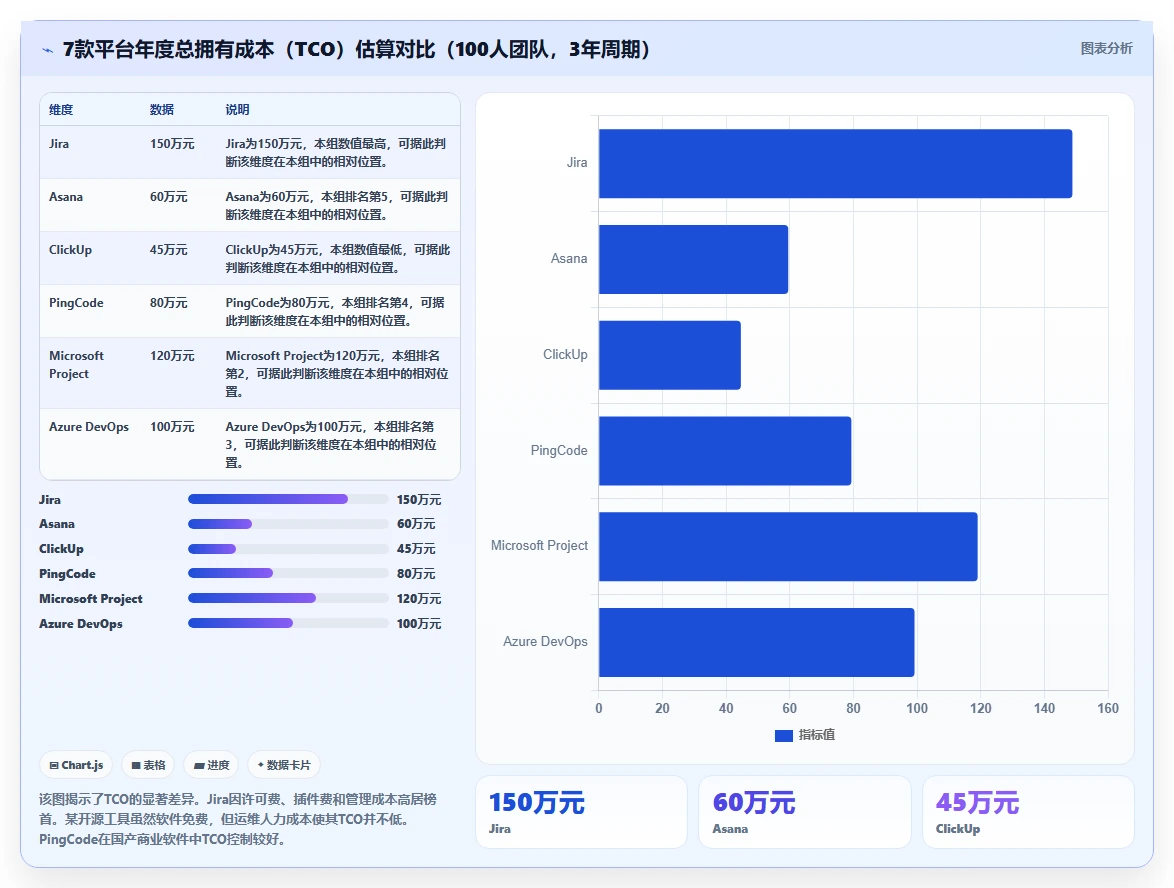1174x888 pixels.
Task: Click the Microsoft Project chart axis label
Action: click(x=539, y=546)
